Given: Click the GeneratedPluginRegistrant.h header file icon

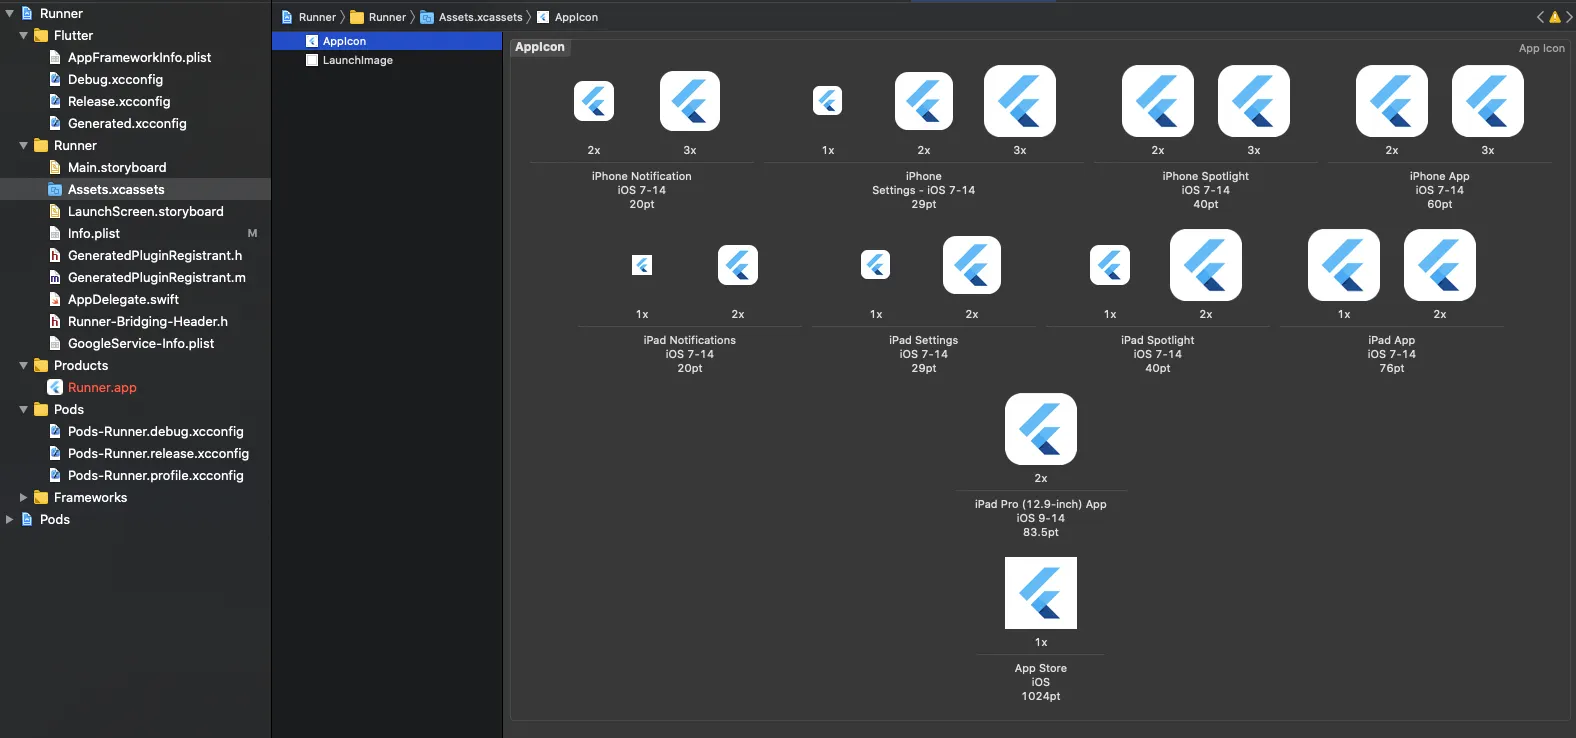Looking at the screenshot, I should (55, 255).
